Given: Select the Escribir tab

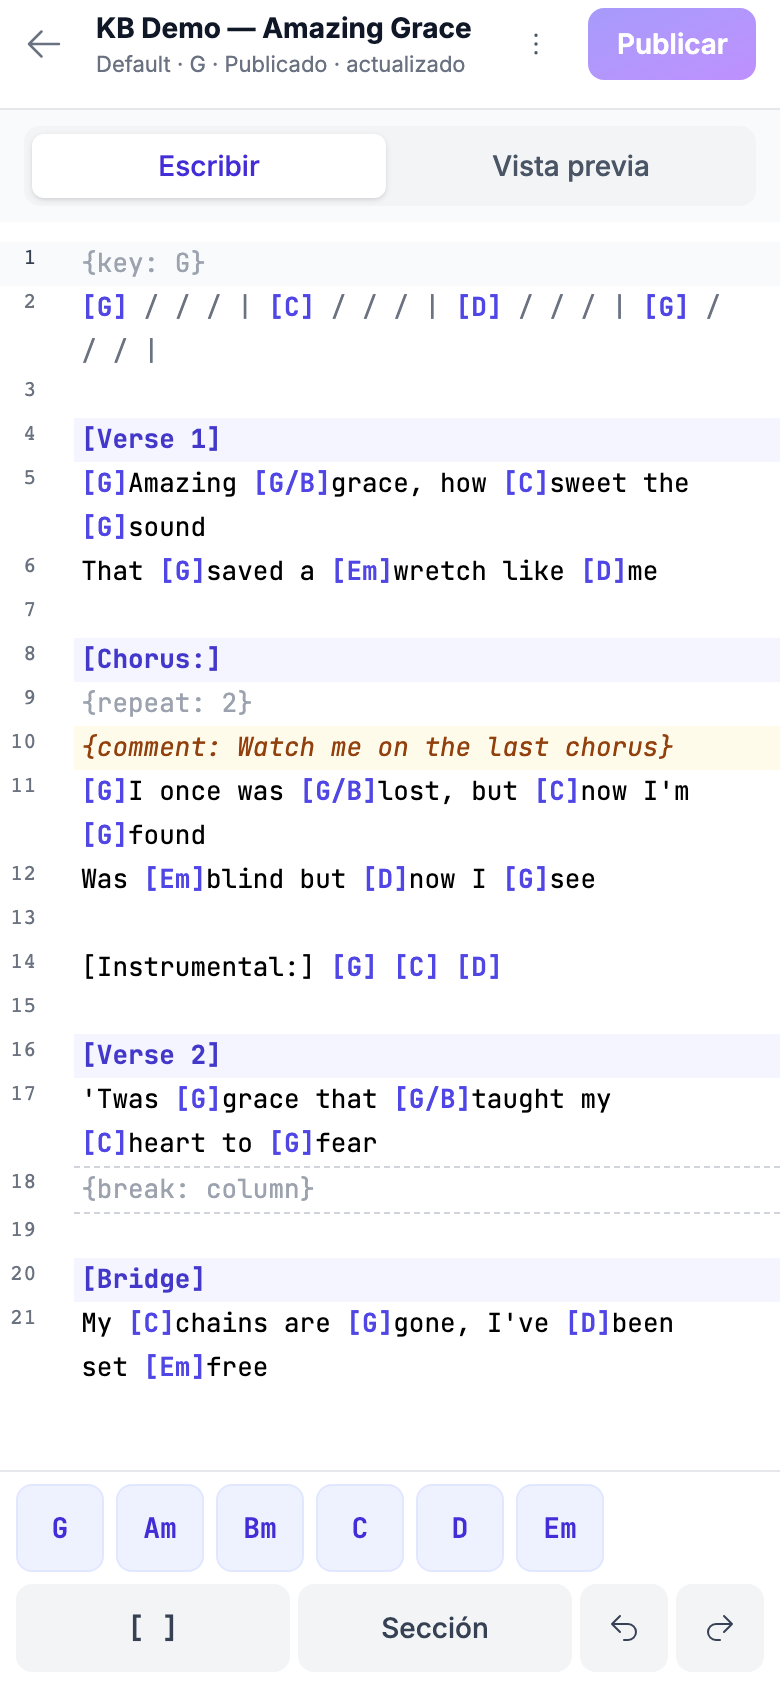Looking at the screenshot, I should tap(209, 166).
